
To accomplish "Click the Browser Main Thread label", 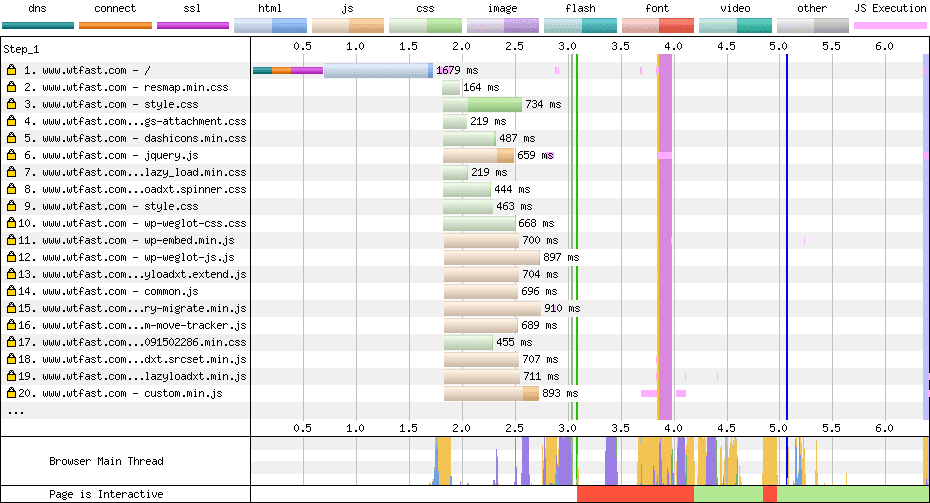I will [x=106, y=461].
